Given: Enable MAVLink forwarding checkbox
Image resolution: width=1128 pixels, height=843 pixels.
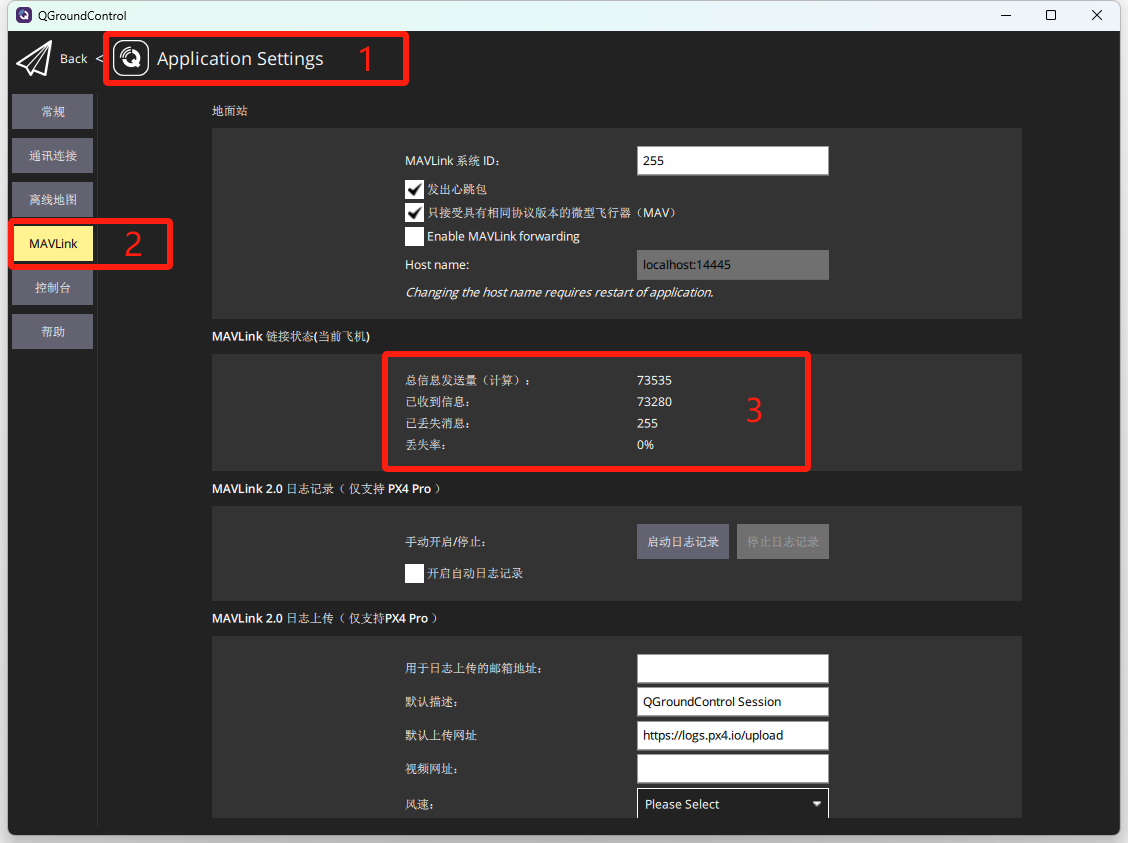Looking at the screenshot, I should tap(414, 237).
